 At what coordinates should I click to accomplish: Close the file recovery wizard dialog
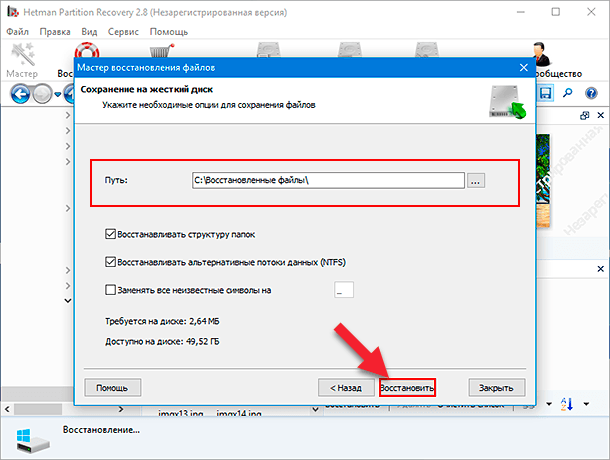[524, 68]
